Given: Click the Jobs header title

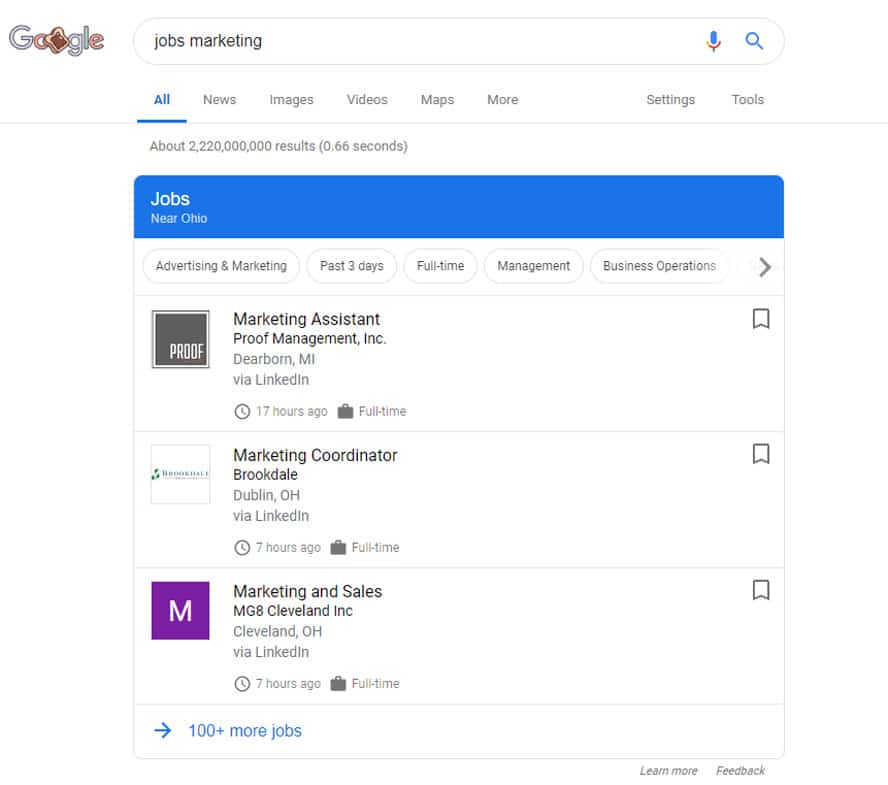Looking at the screenshot, I should [170, 199].
